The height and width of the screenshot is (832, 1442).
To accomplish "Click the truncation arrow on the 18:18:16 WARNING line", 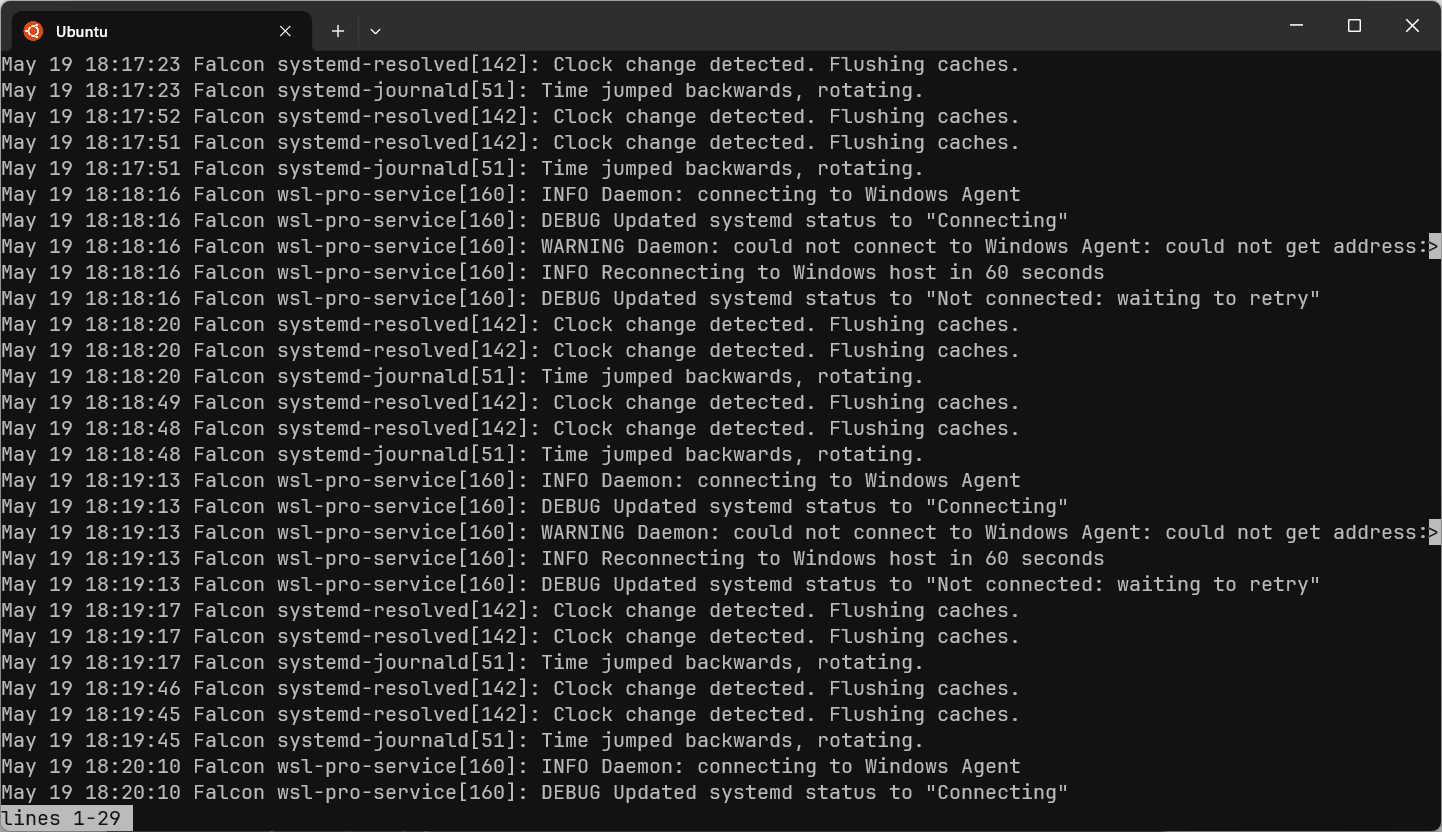I will click(x=1434, y=246).
